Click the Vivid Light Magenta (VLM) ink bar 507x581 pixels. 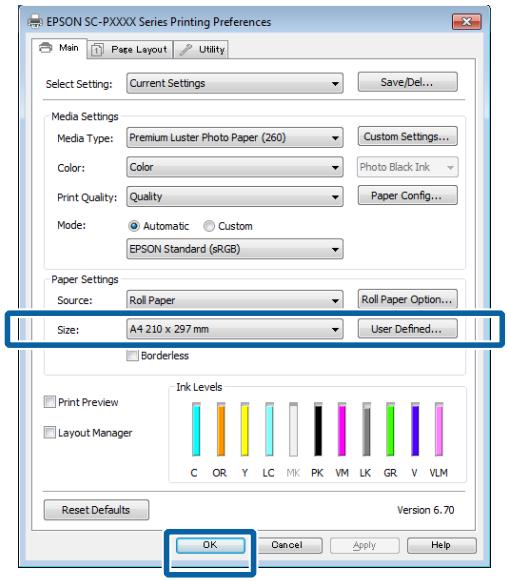439,429
